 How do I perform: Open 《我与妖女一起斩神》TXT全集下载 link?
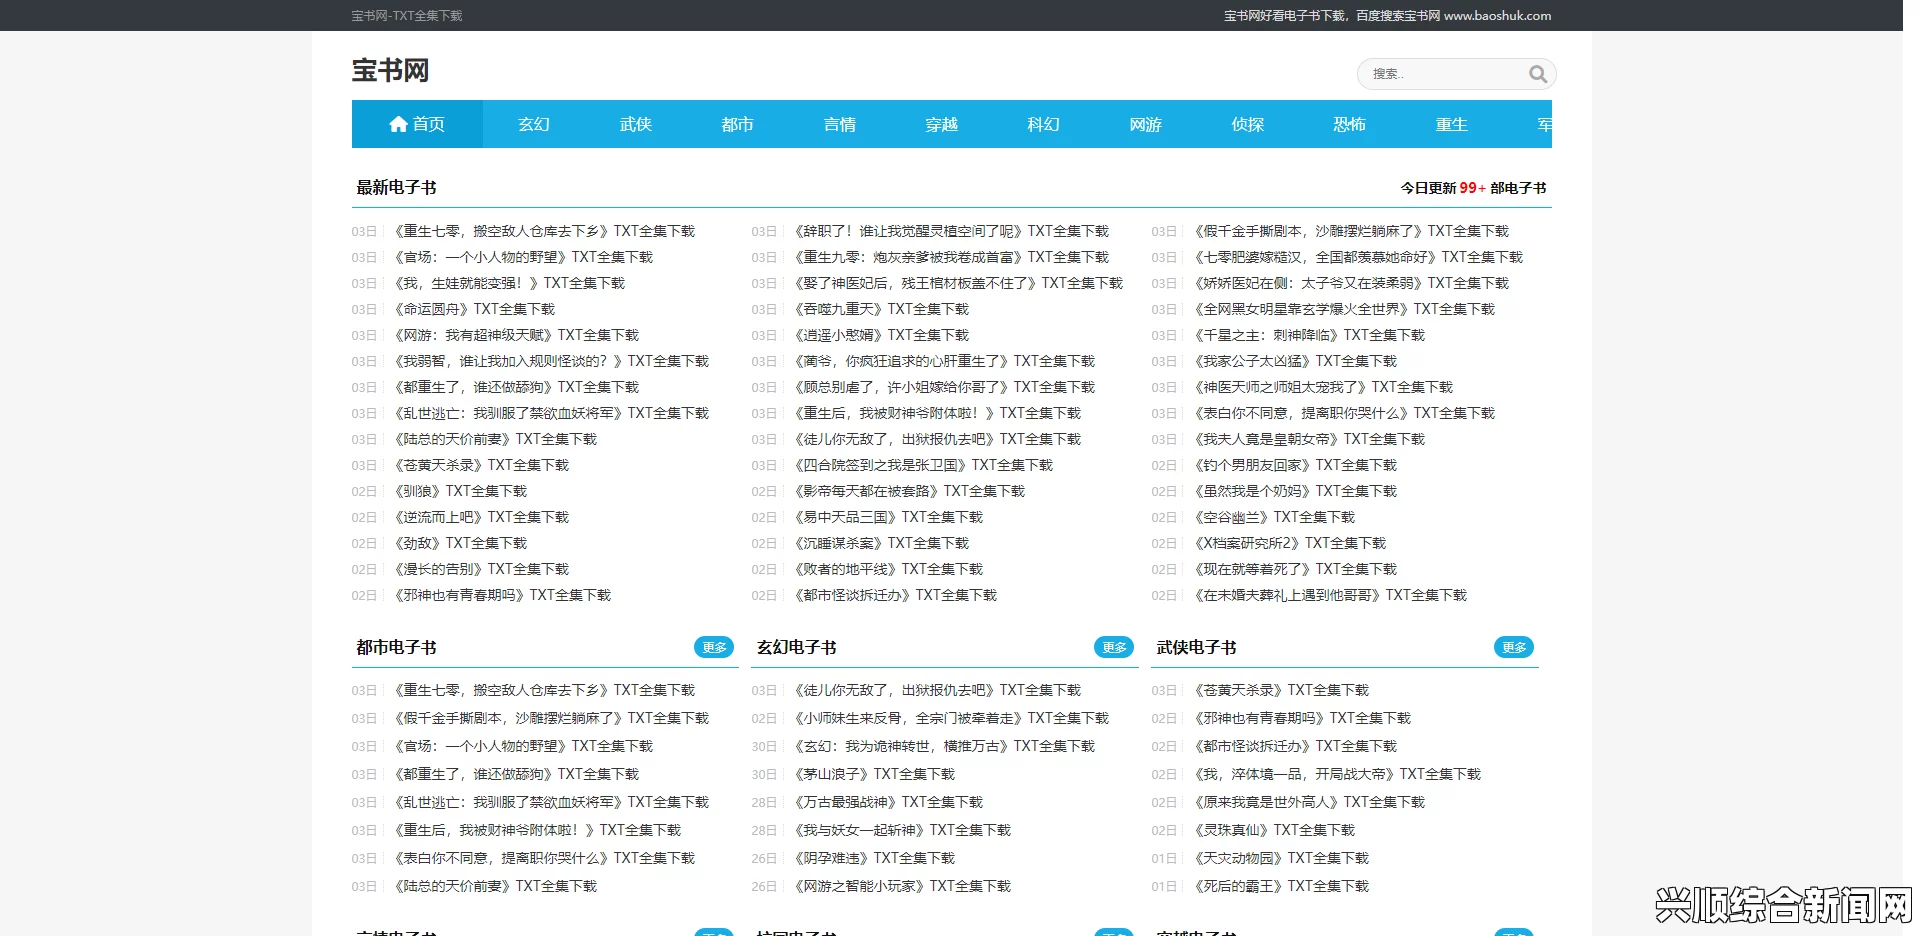point(901,830)
